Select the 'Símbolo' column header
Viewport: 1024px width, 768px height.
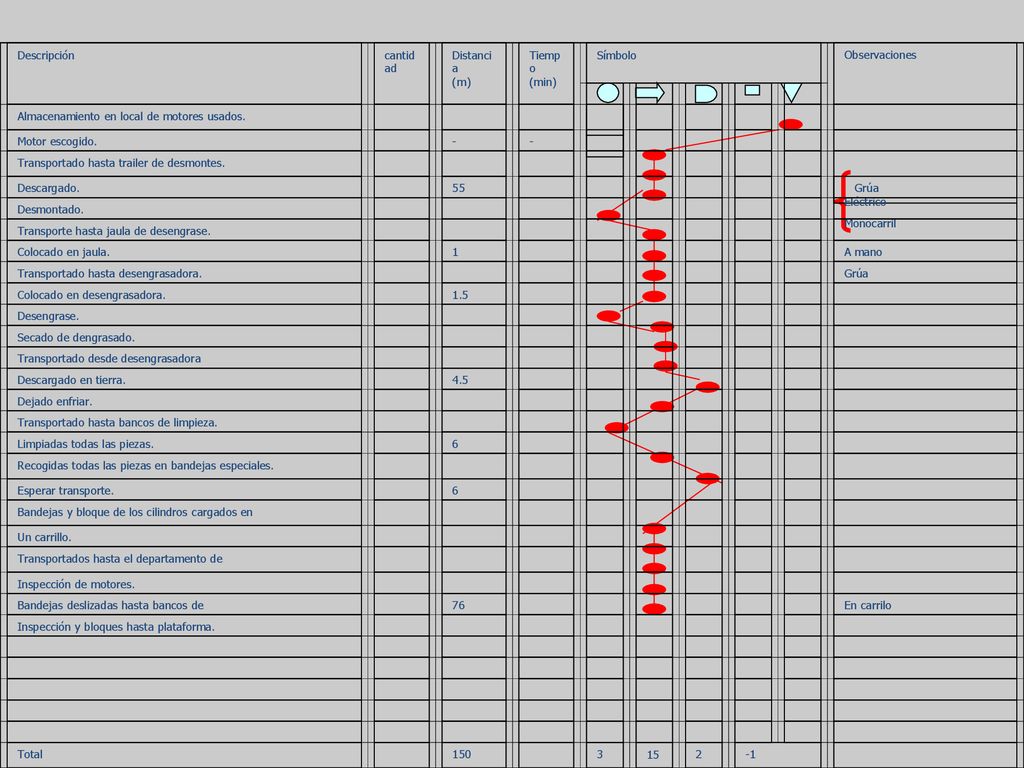pos(616,56)
